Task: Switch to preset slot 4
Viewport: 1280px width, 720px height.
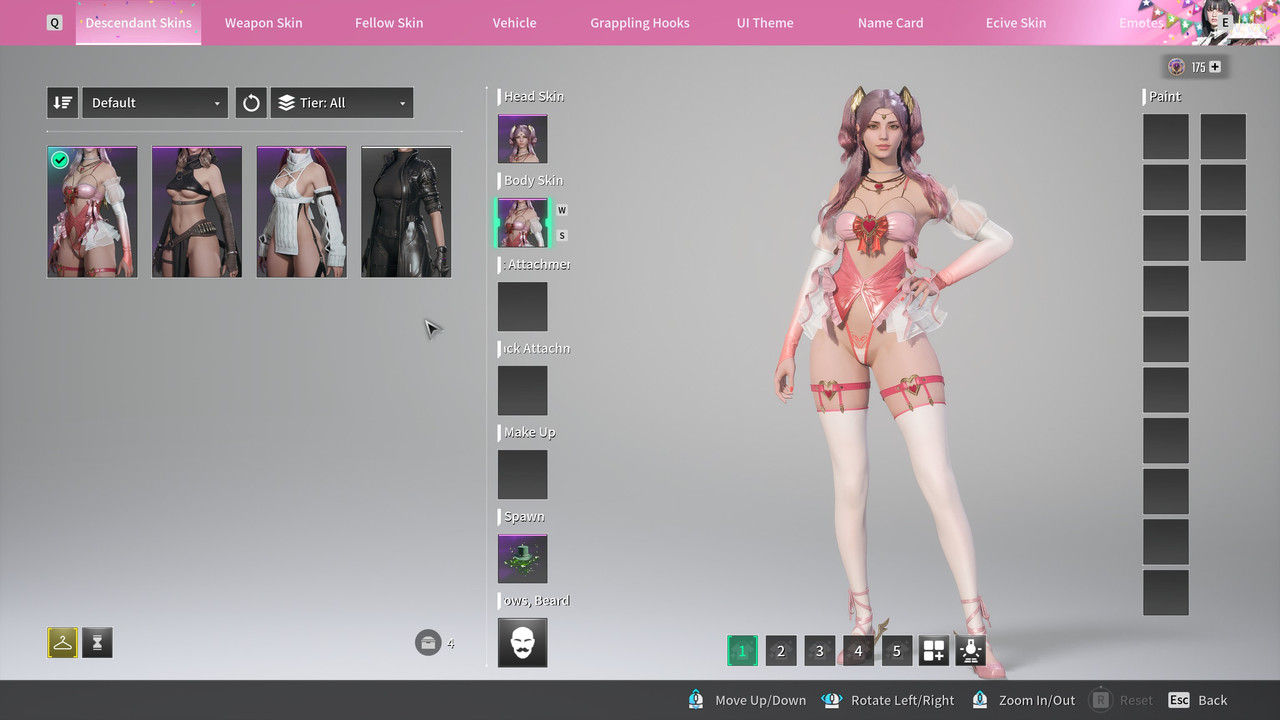Action: (858, 651)
